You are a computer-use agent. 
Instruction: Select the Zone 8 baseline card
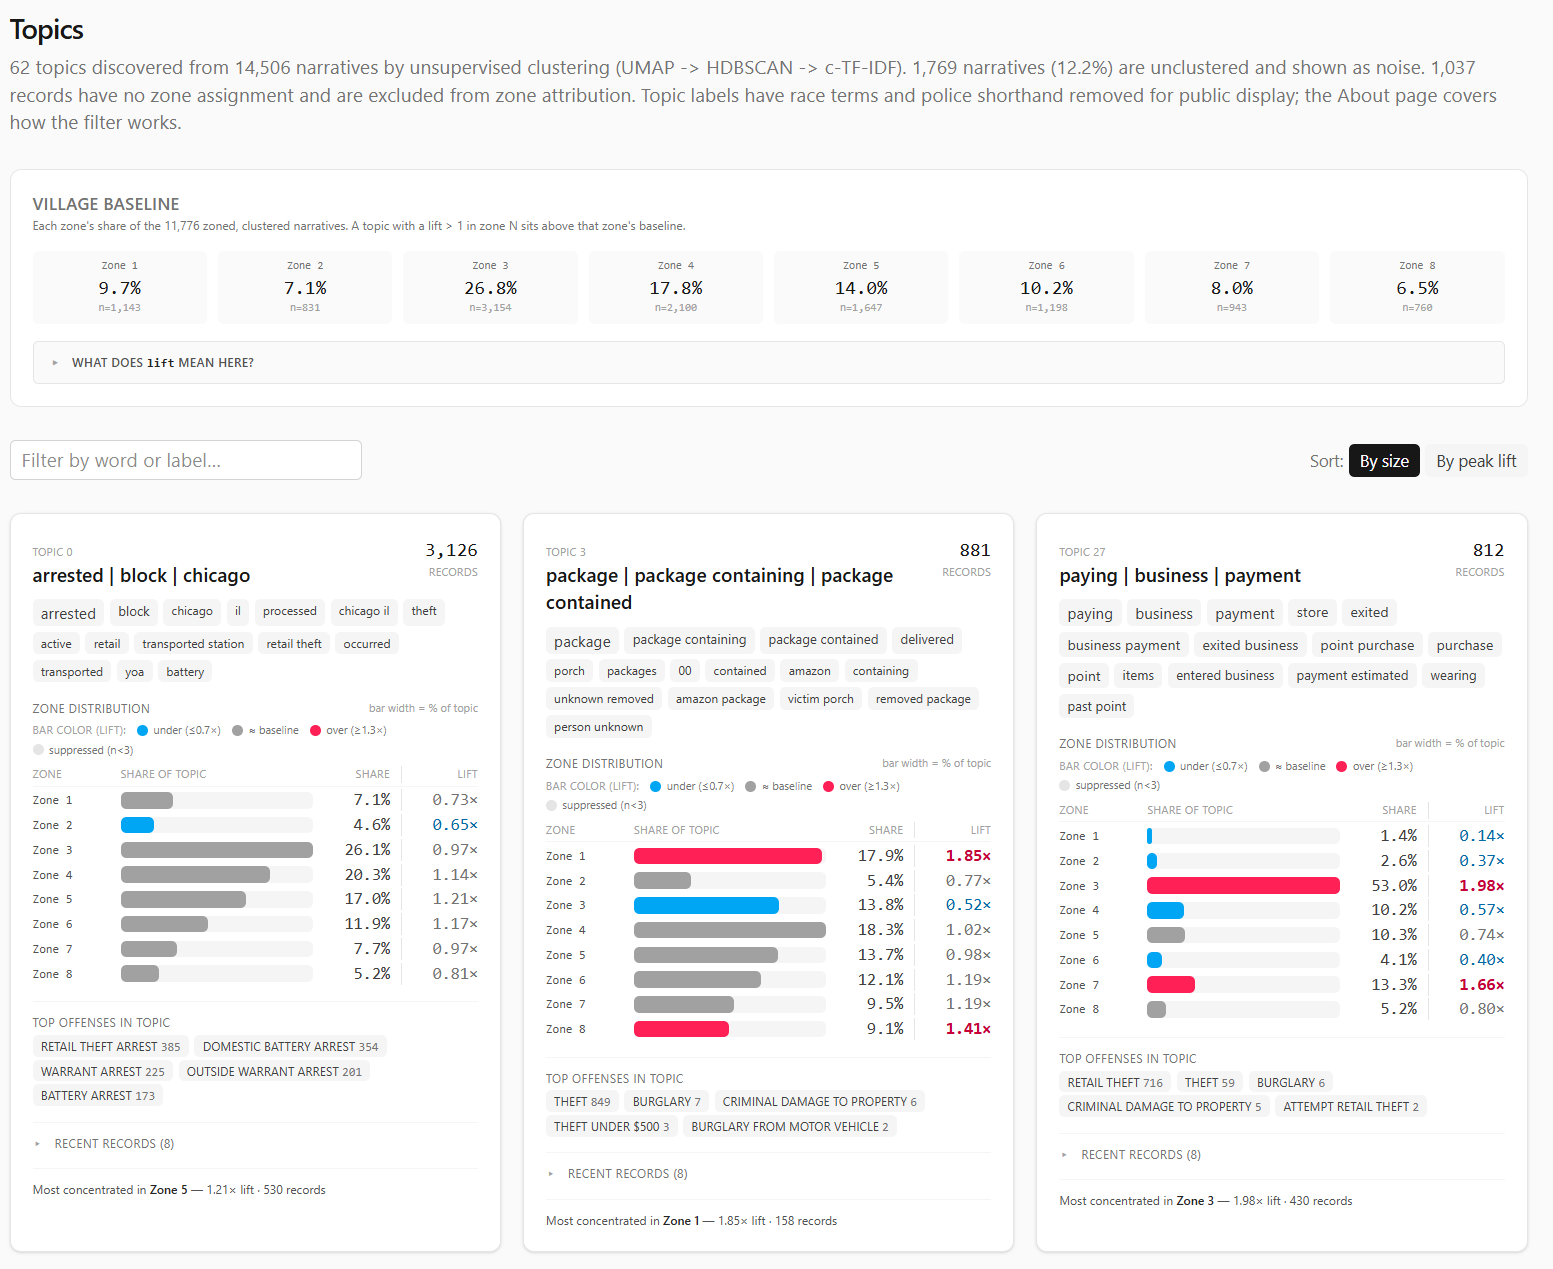tap(1416, 287)
